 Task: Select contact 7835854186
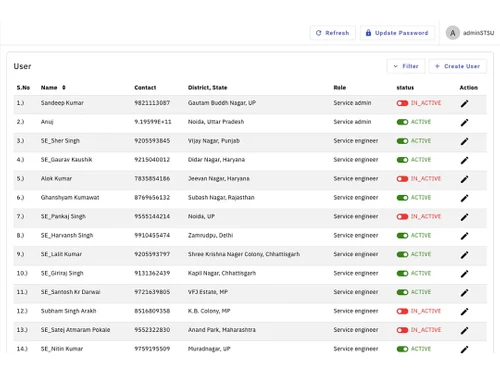152,178
